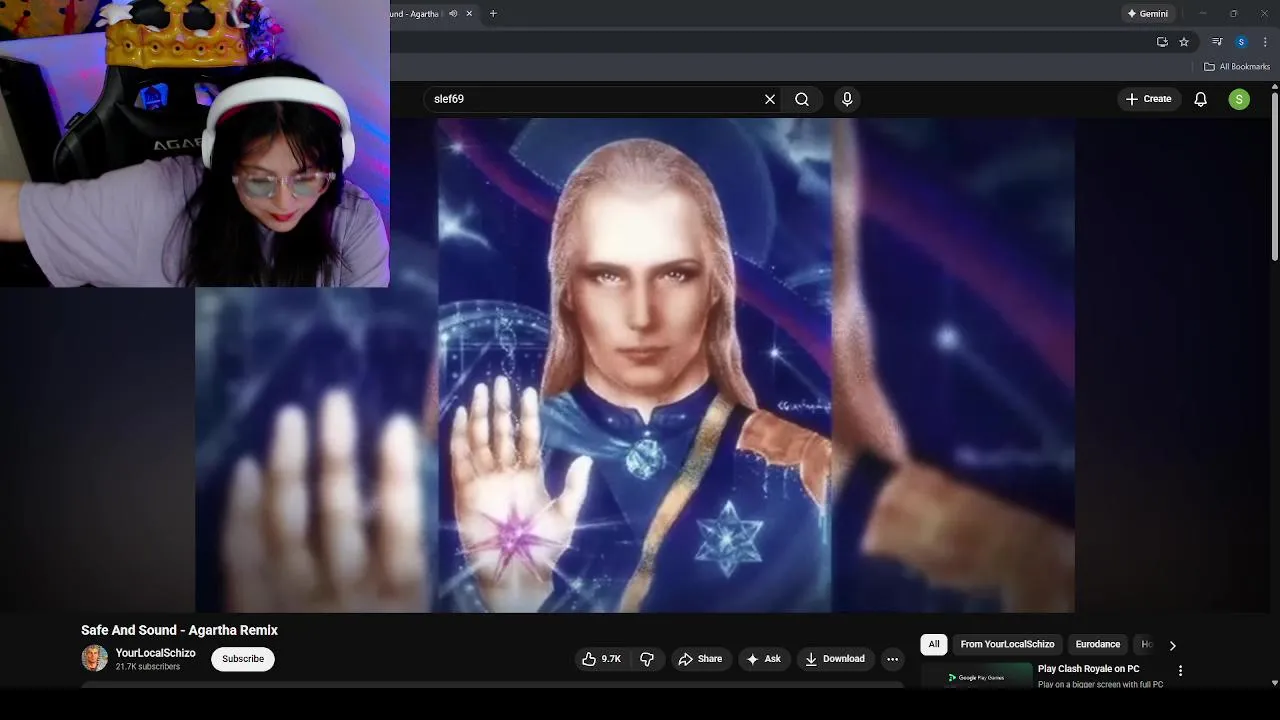The width and height of the screenshot is (1280, 720).
Task: Open the All Bookmarks folder
Action: coord(1237,67)
